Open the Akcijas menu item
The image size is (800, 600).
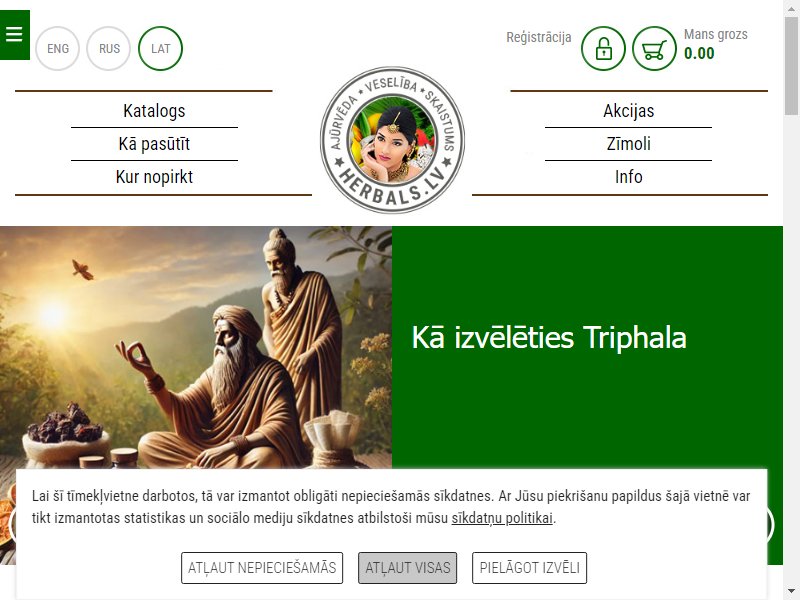click(x=628, y=111)
